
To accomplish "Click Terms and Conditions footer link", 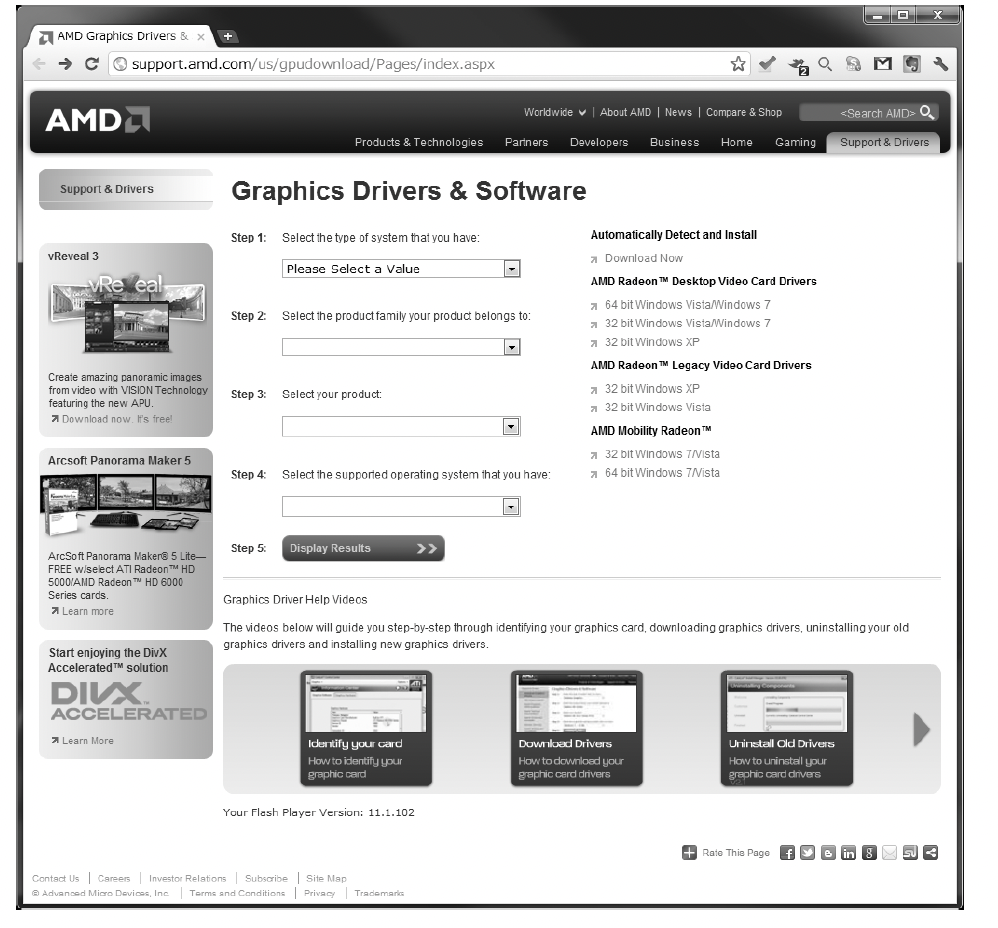I will 237,894.
